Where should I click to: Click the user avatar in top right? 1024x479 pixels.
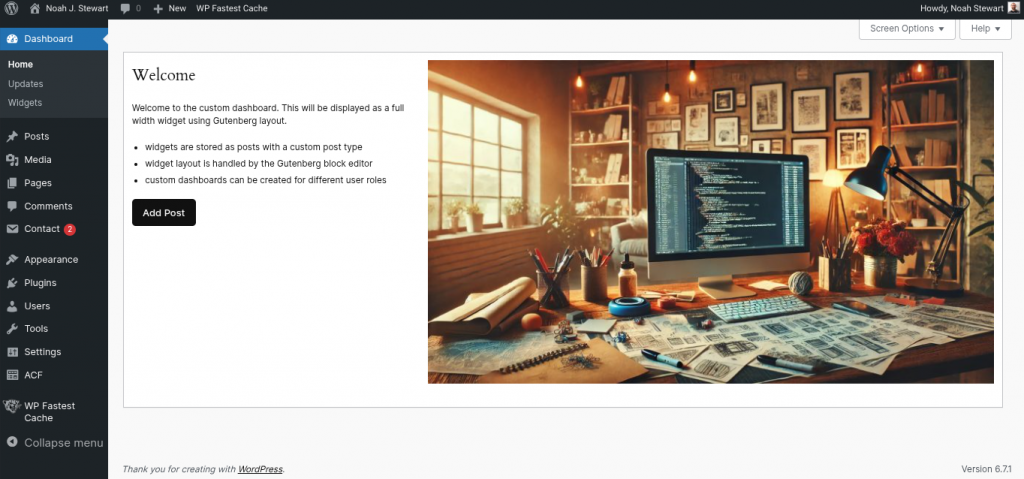[x=1012, y=8]
